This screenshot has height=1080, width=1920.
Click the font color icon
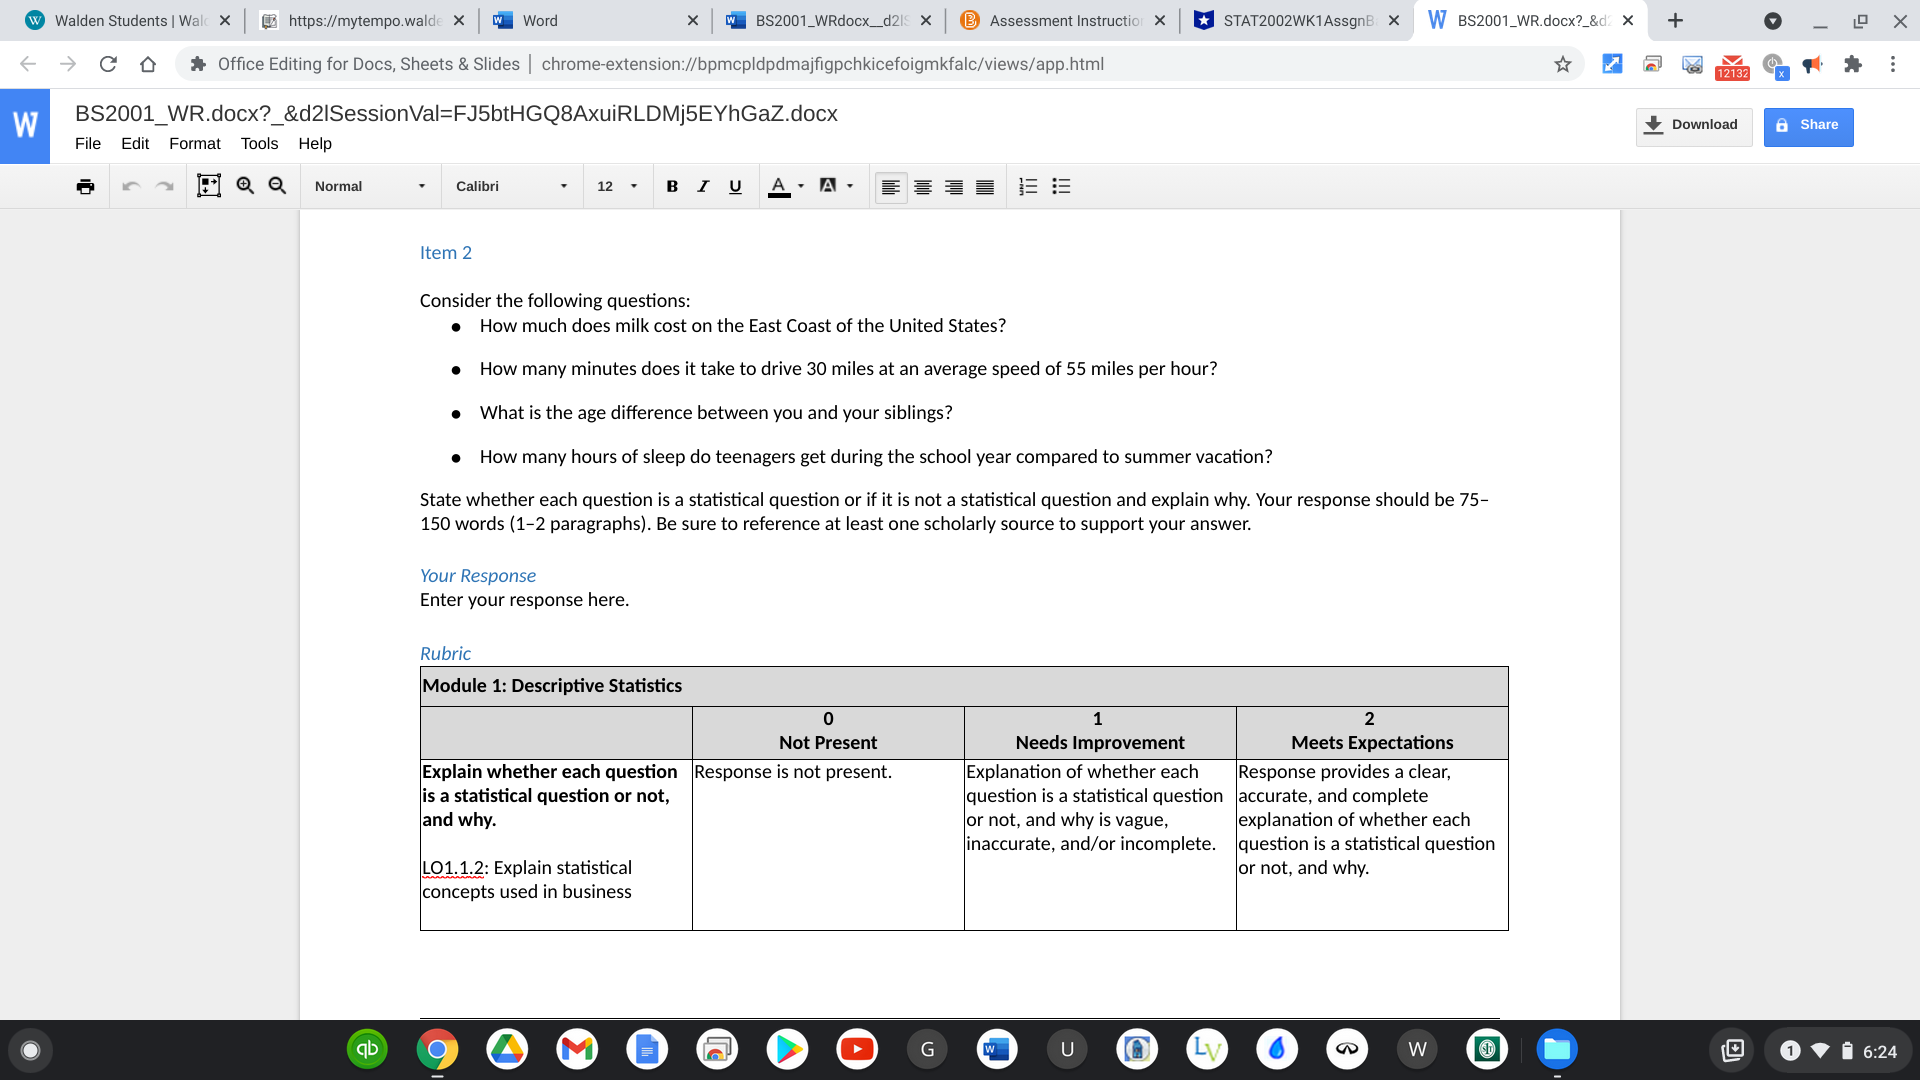779,185
